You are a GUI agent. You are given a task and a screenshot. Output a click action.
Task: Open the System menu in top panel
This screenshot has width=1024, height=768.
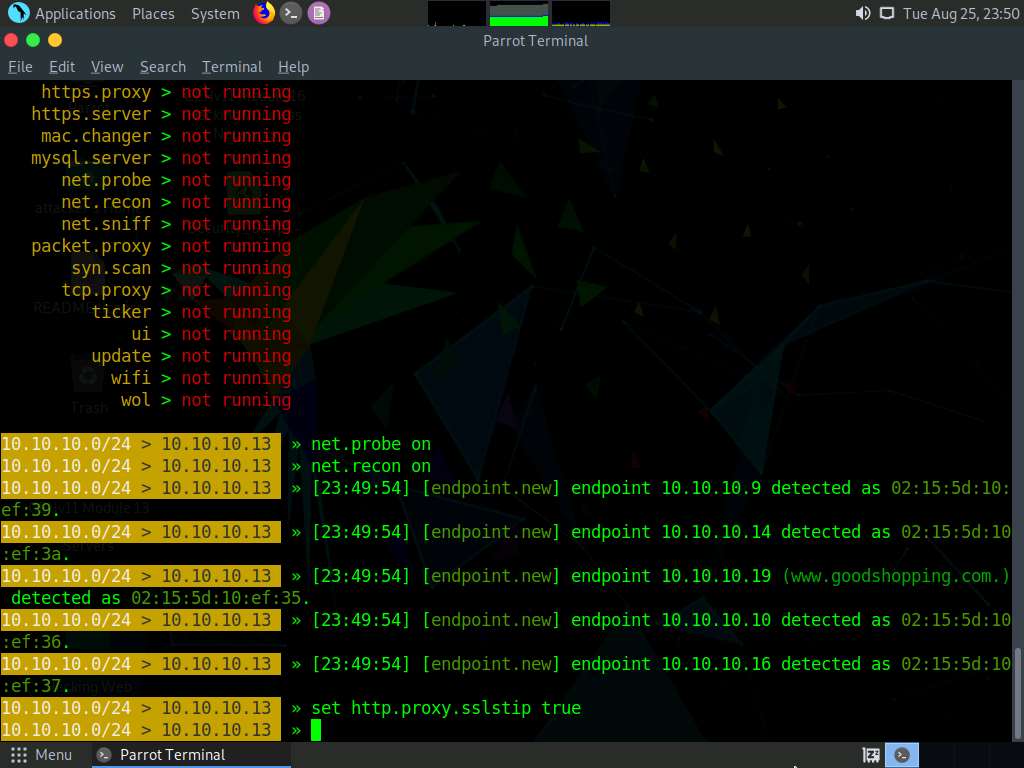(215, 13)
